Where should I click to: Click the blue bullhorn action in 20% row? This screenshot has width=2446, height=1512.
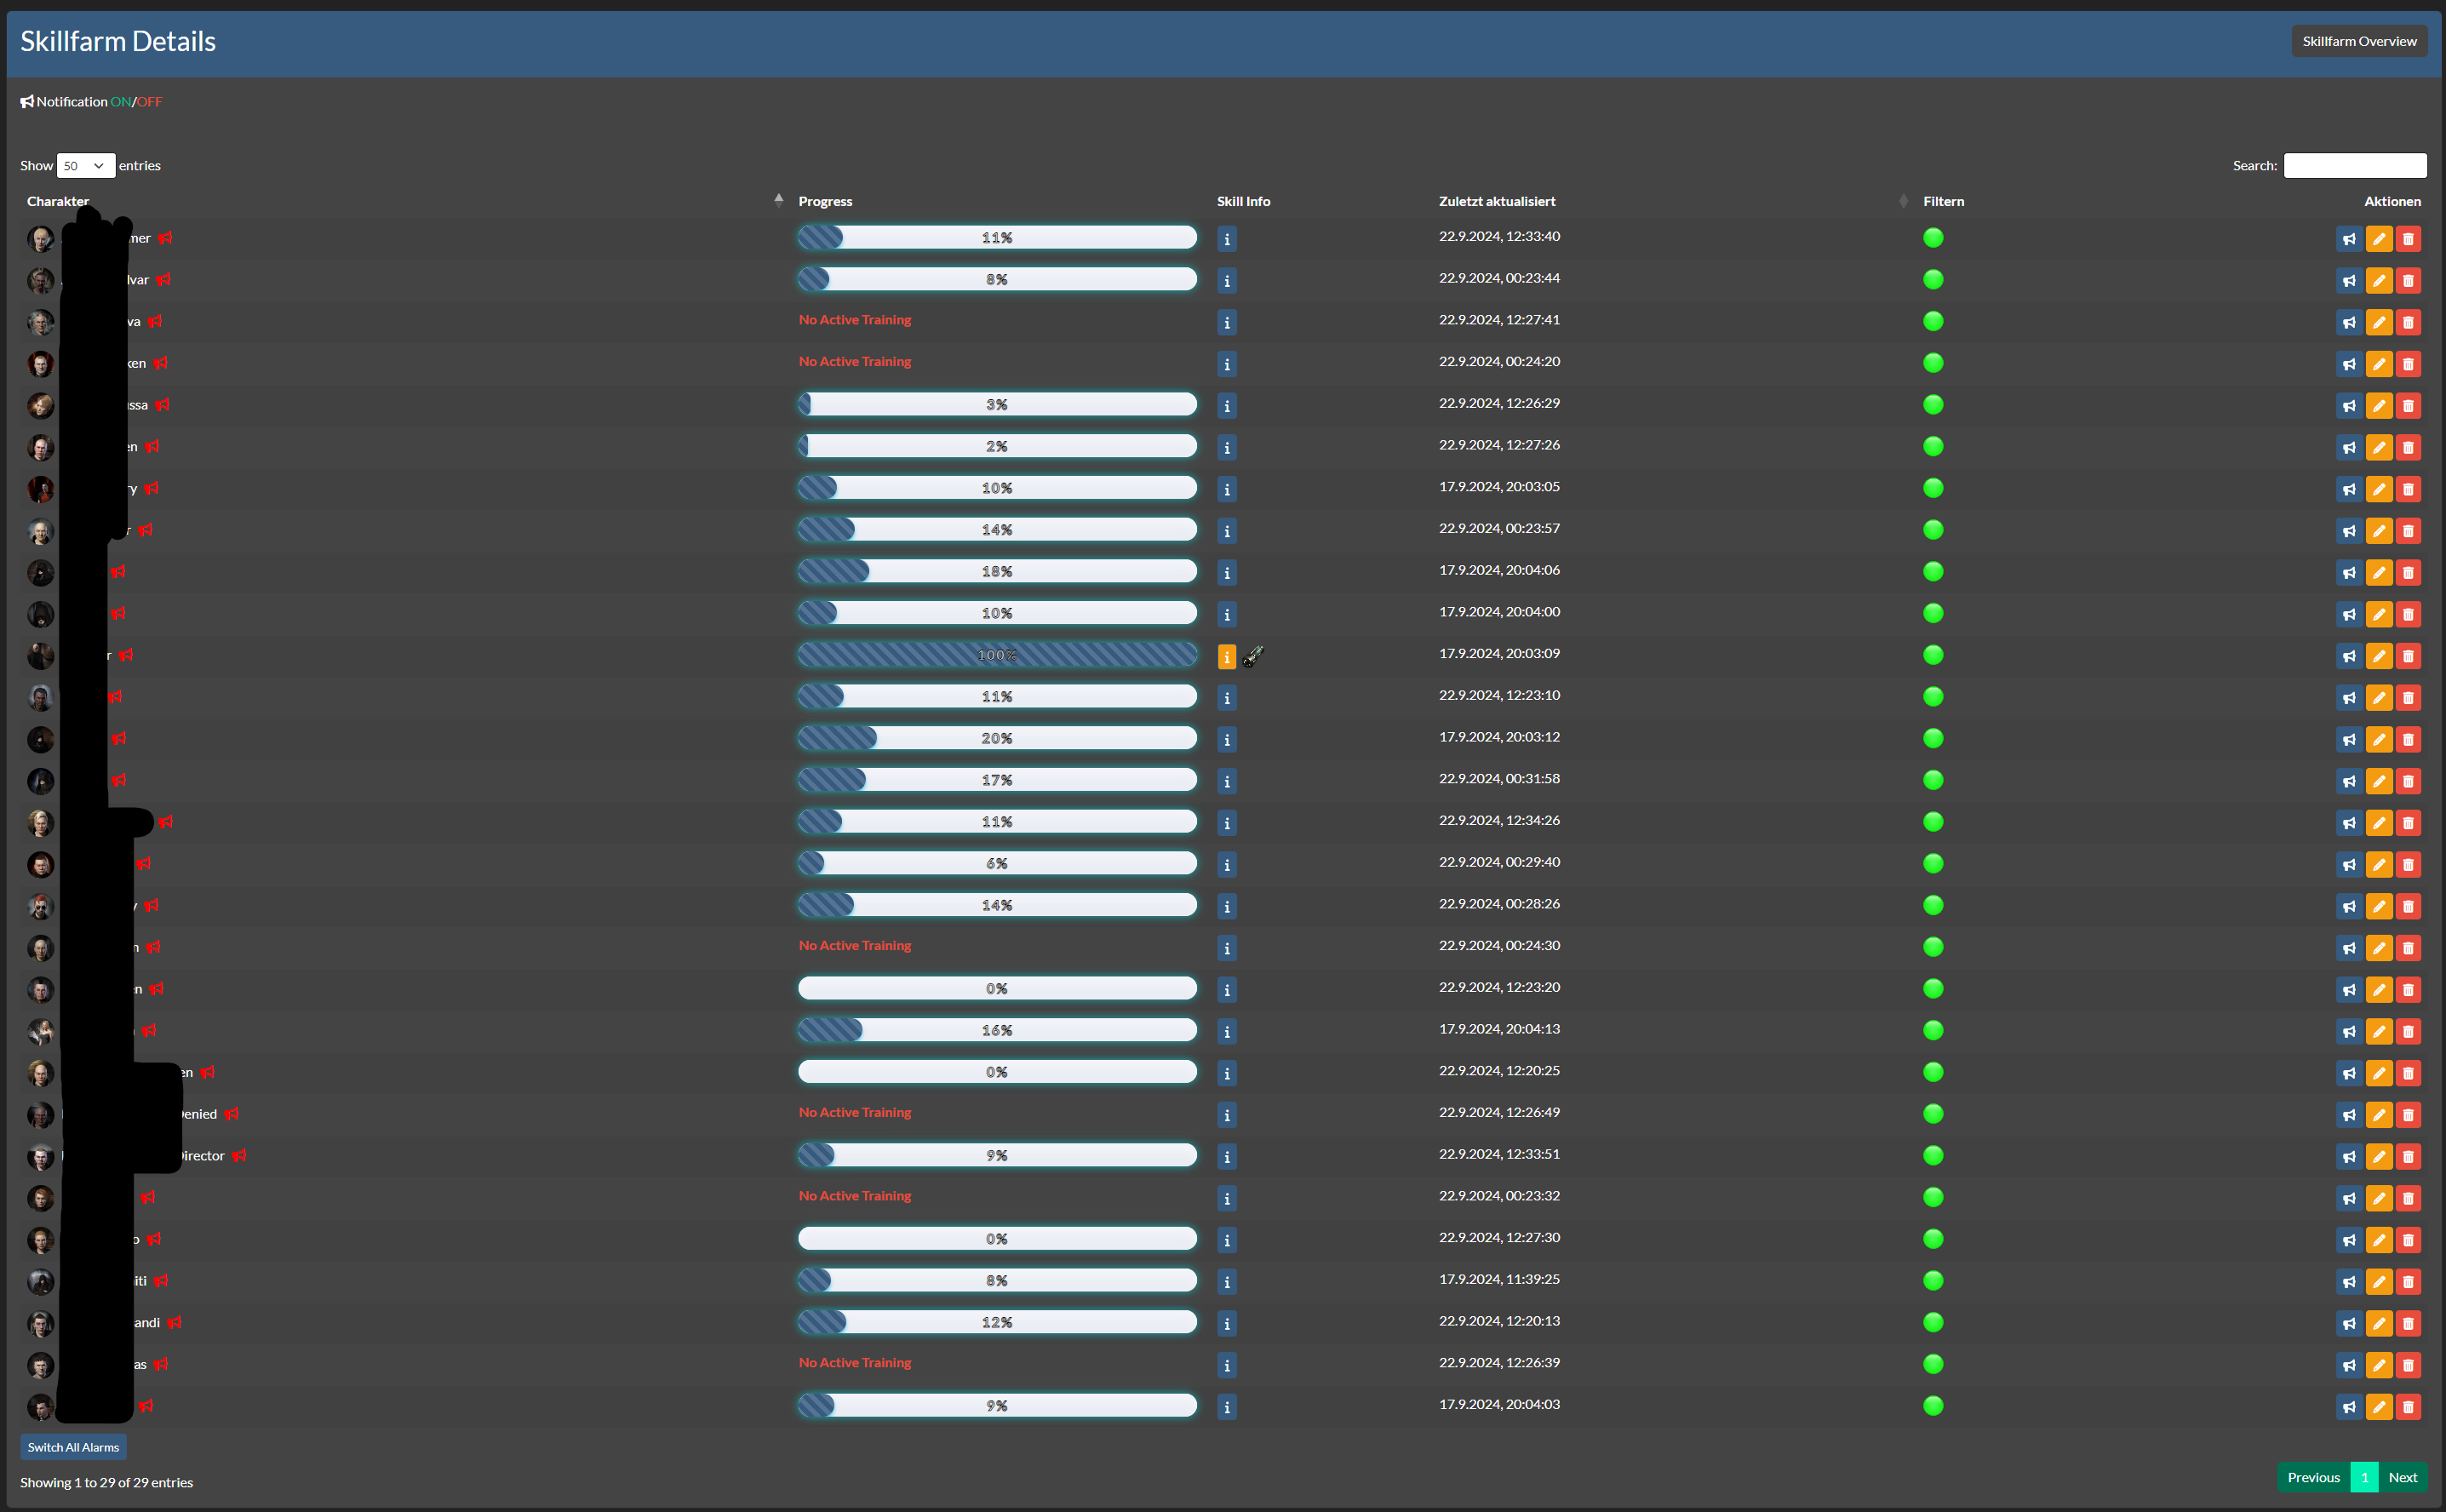click(2349, 740)
